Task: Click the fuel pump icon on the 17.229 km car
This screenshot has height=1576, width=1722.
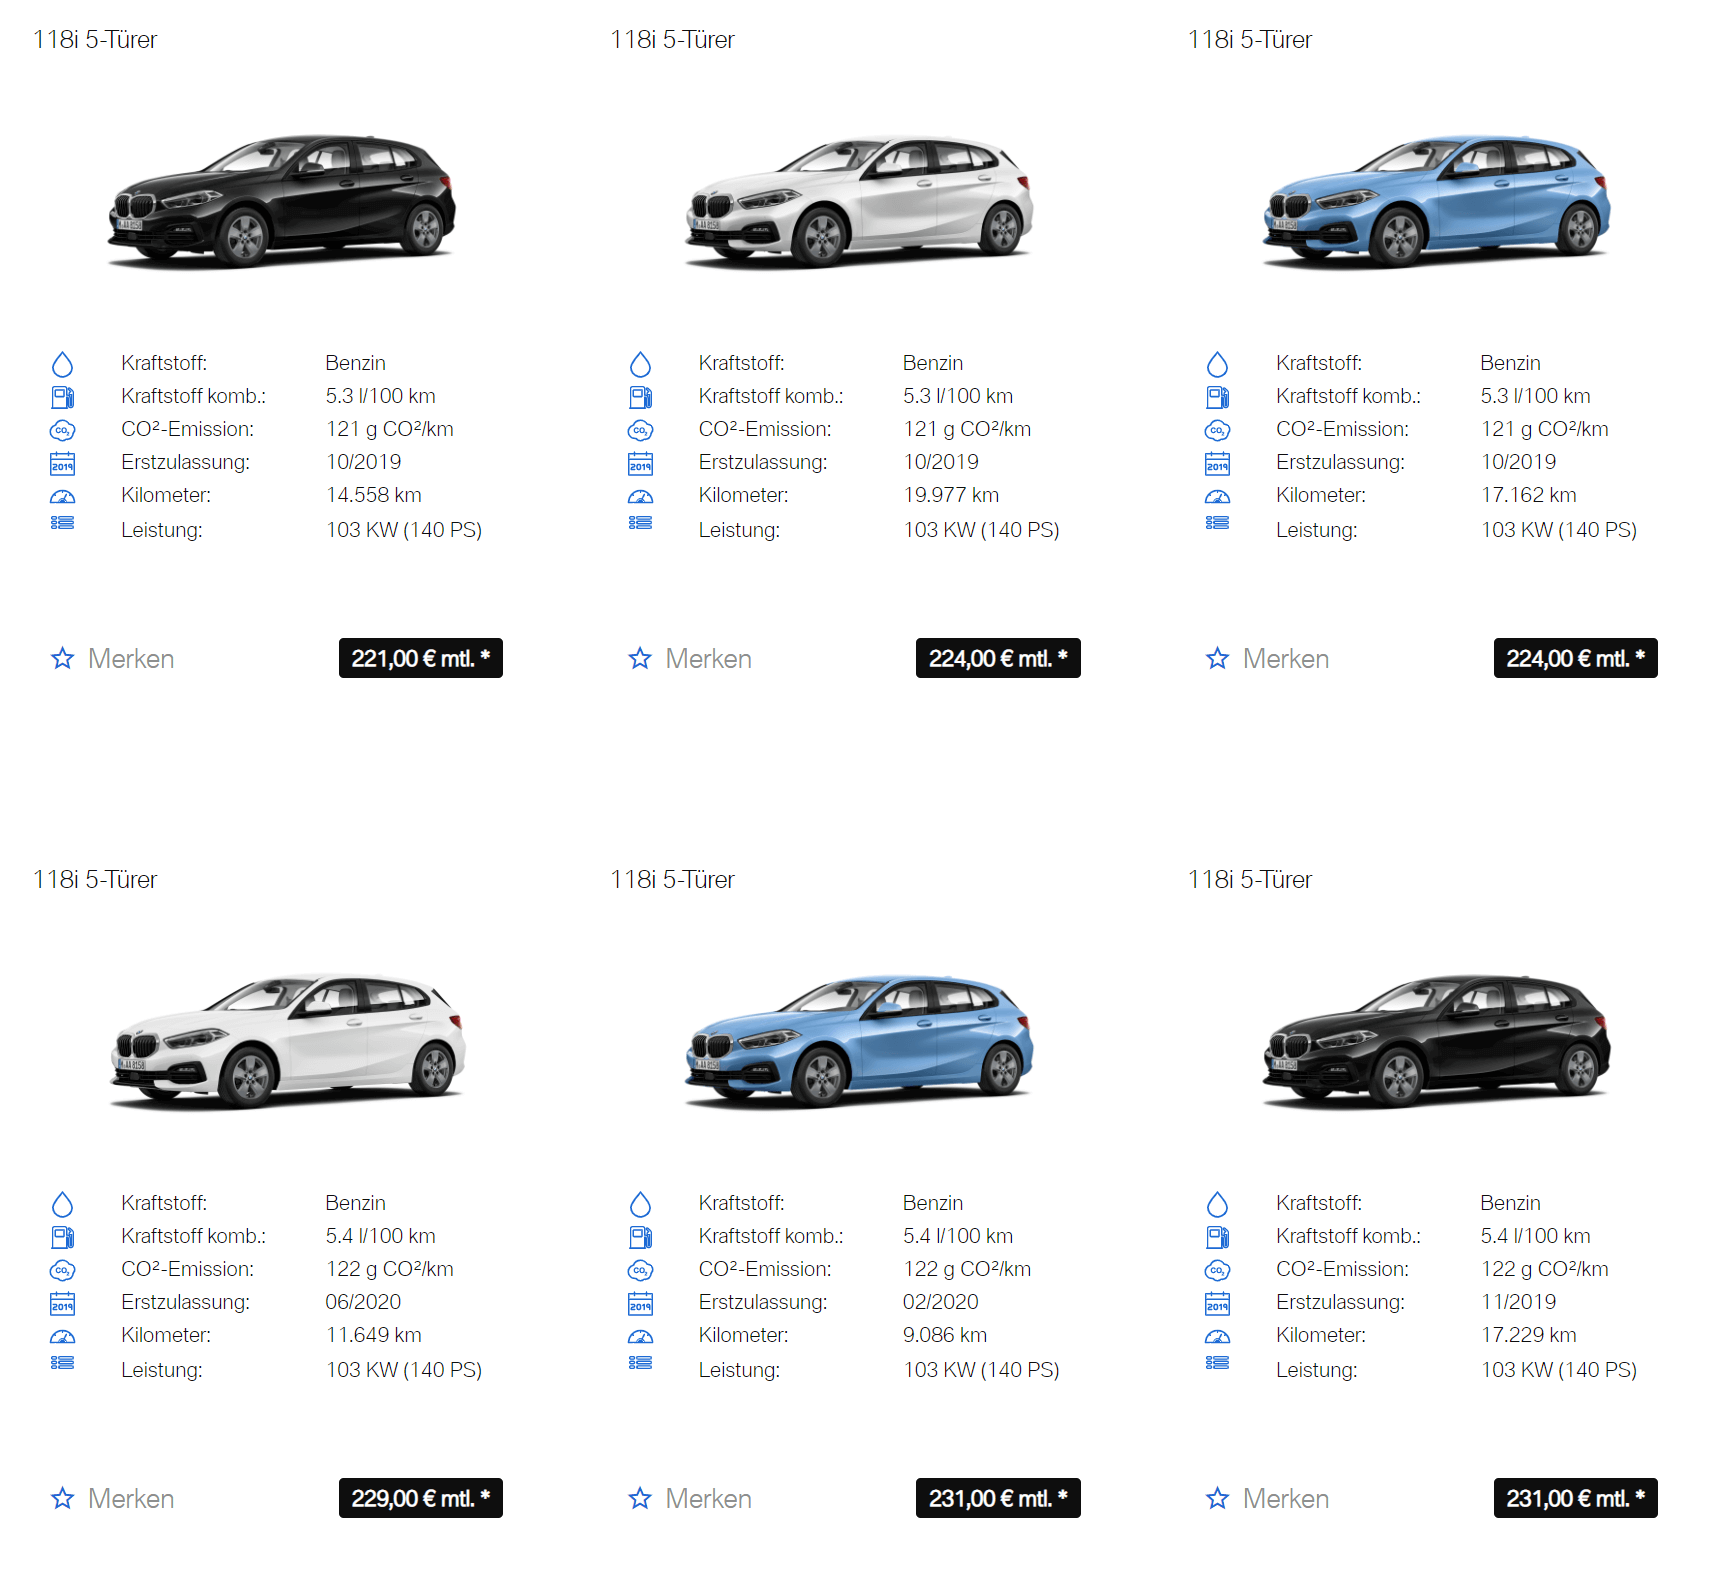Action: pyautogui.click(x=1217, y=1237)
